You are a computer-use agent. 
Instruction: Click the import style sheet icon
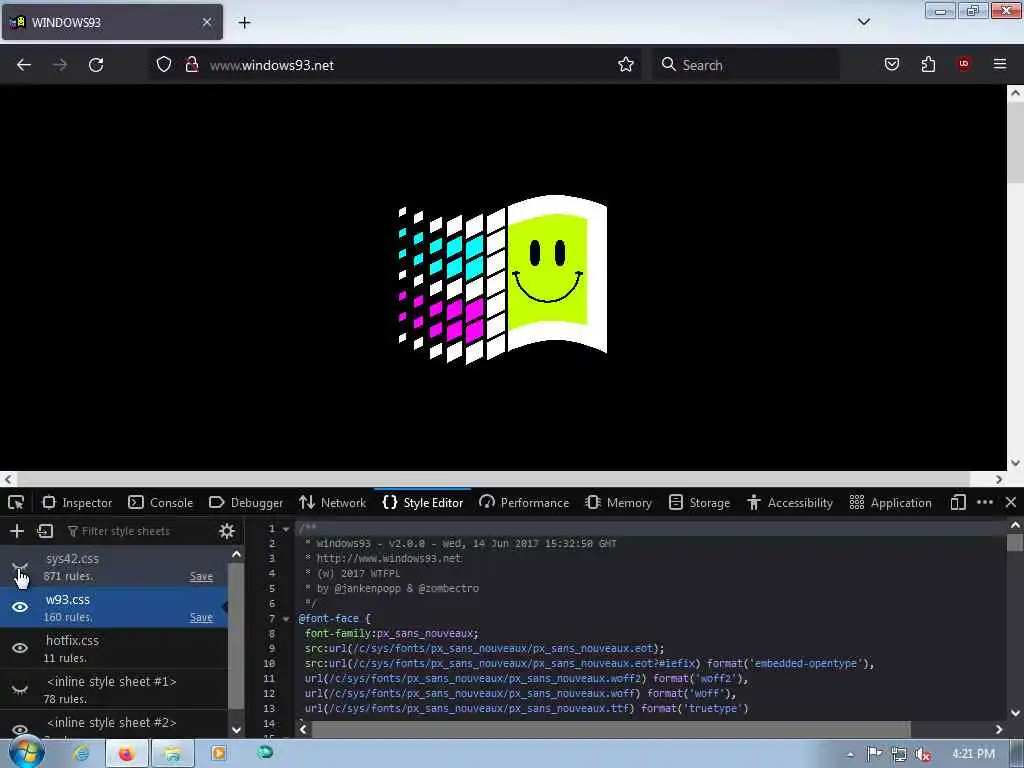coord(45,531)
